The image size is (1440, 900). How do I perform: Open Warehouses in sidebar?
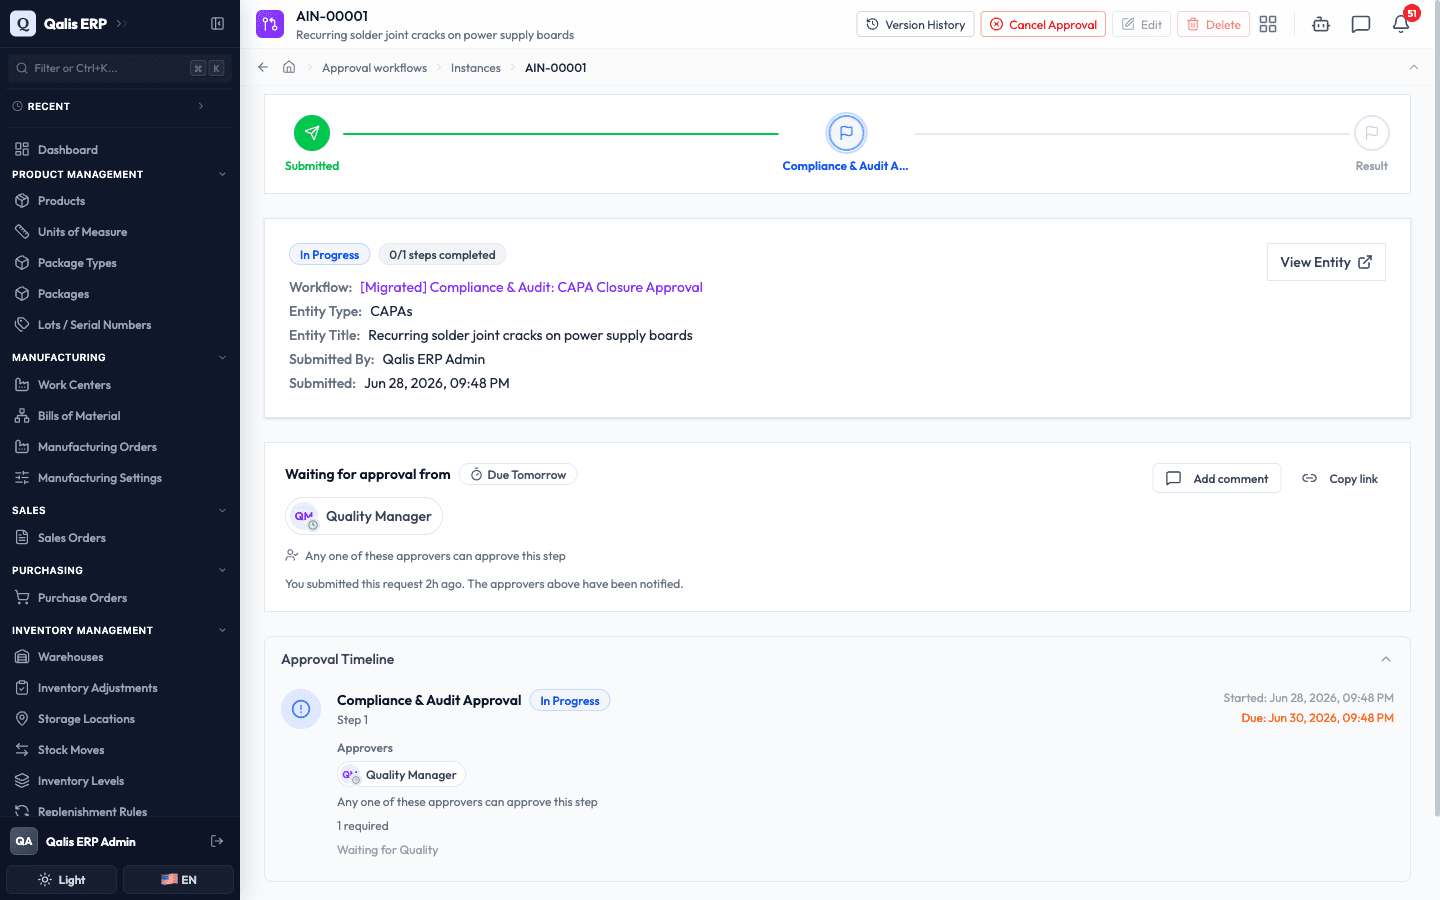(x=120, y=657)
